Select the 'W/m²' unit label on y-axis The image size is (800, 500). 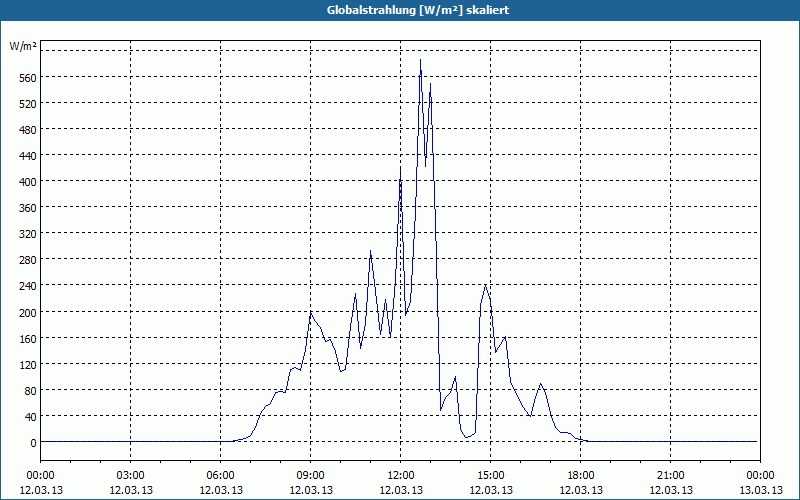(x=23, y=46)
